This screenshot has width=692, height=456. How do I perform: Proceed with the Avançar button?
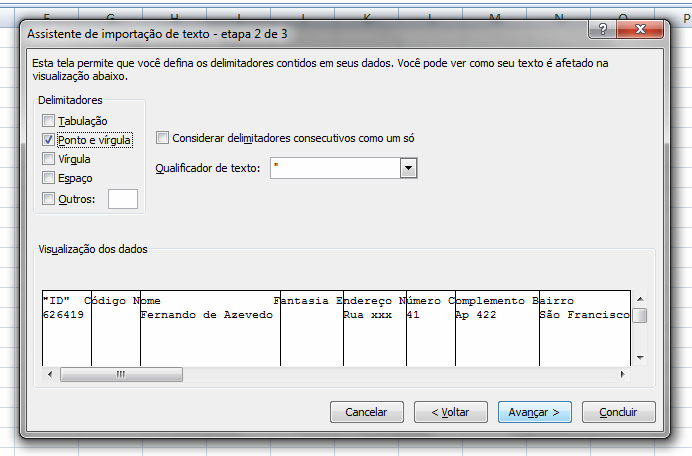534,412
